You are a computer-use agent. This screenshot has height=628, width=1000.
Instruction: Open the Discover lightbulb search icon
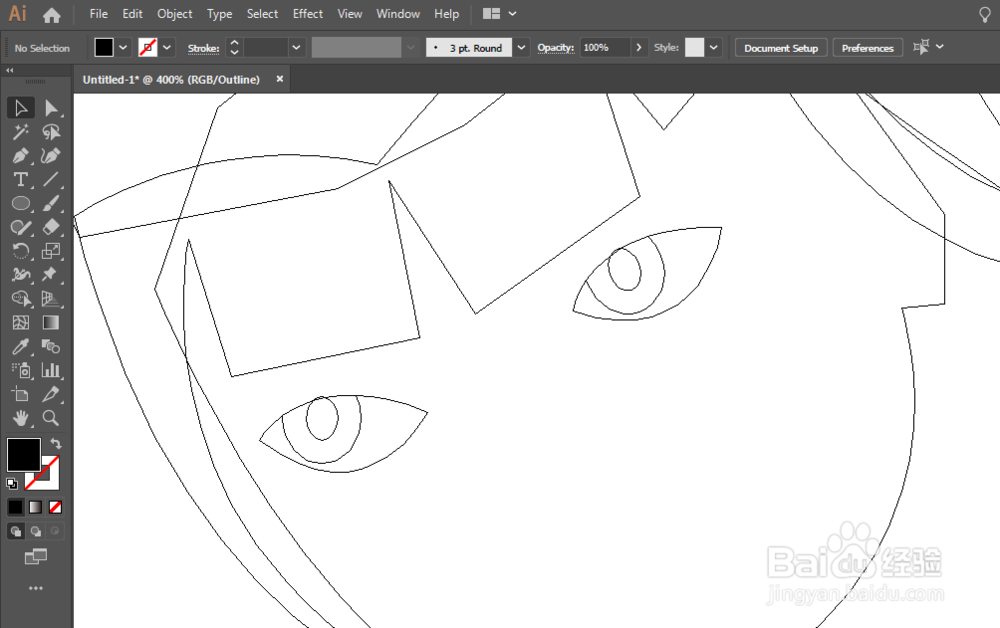985,15
